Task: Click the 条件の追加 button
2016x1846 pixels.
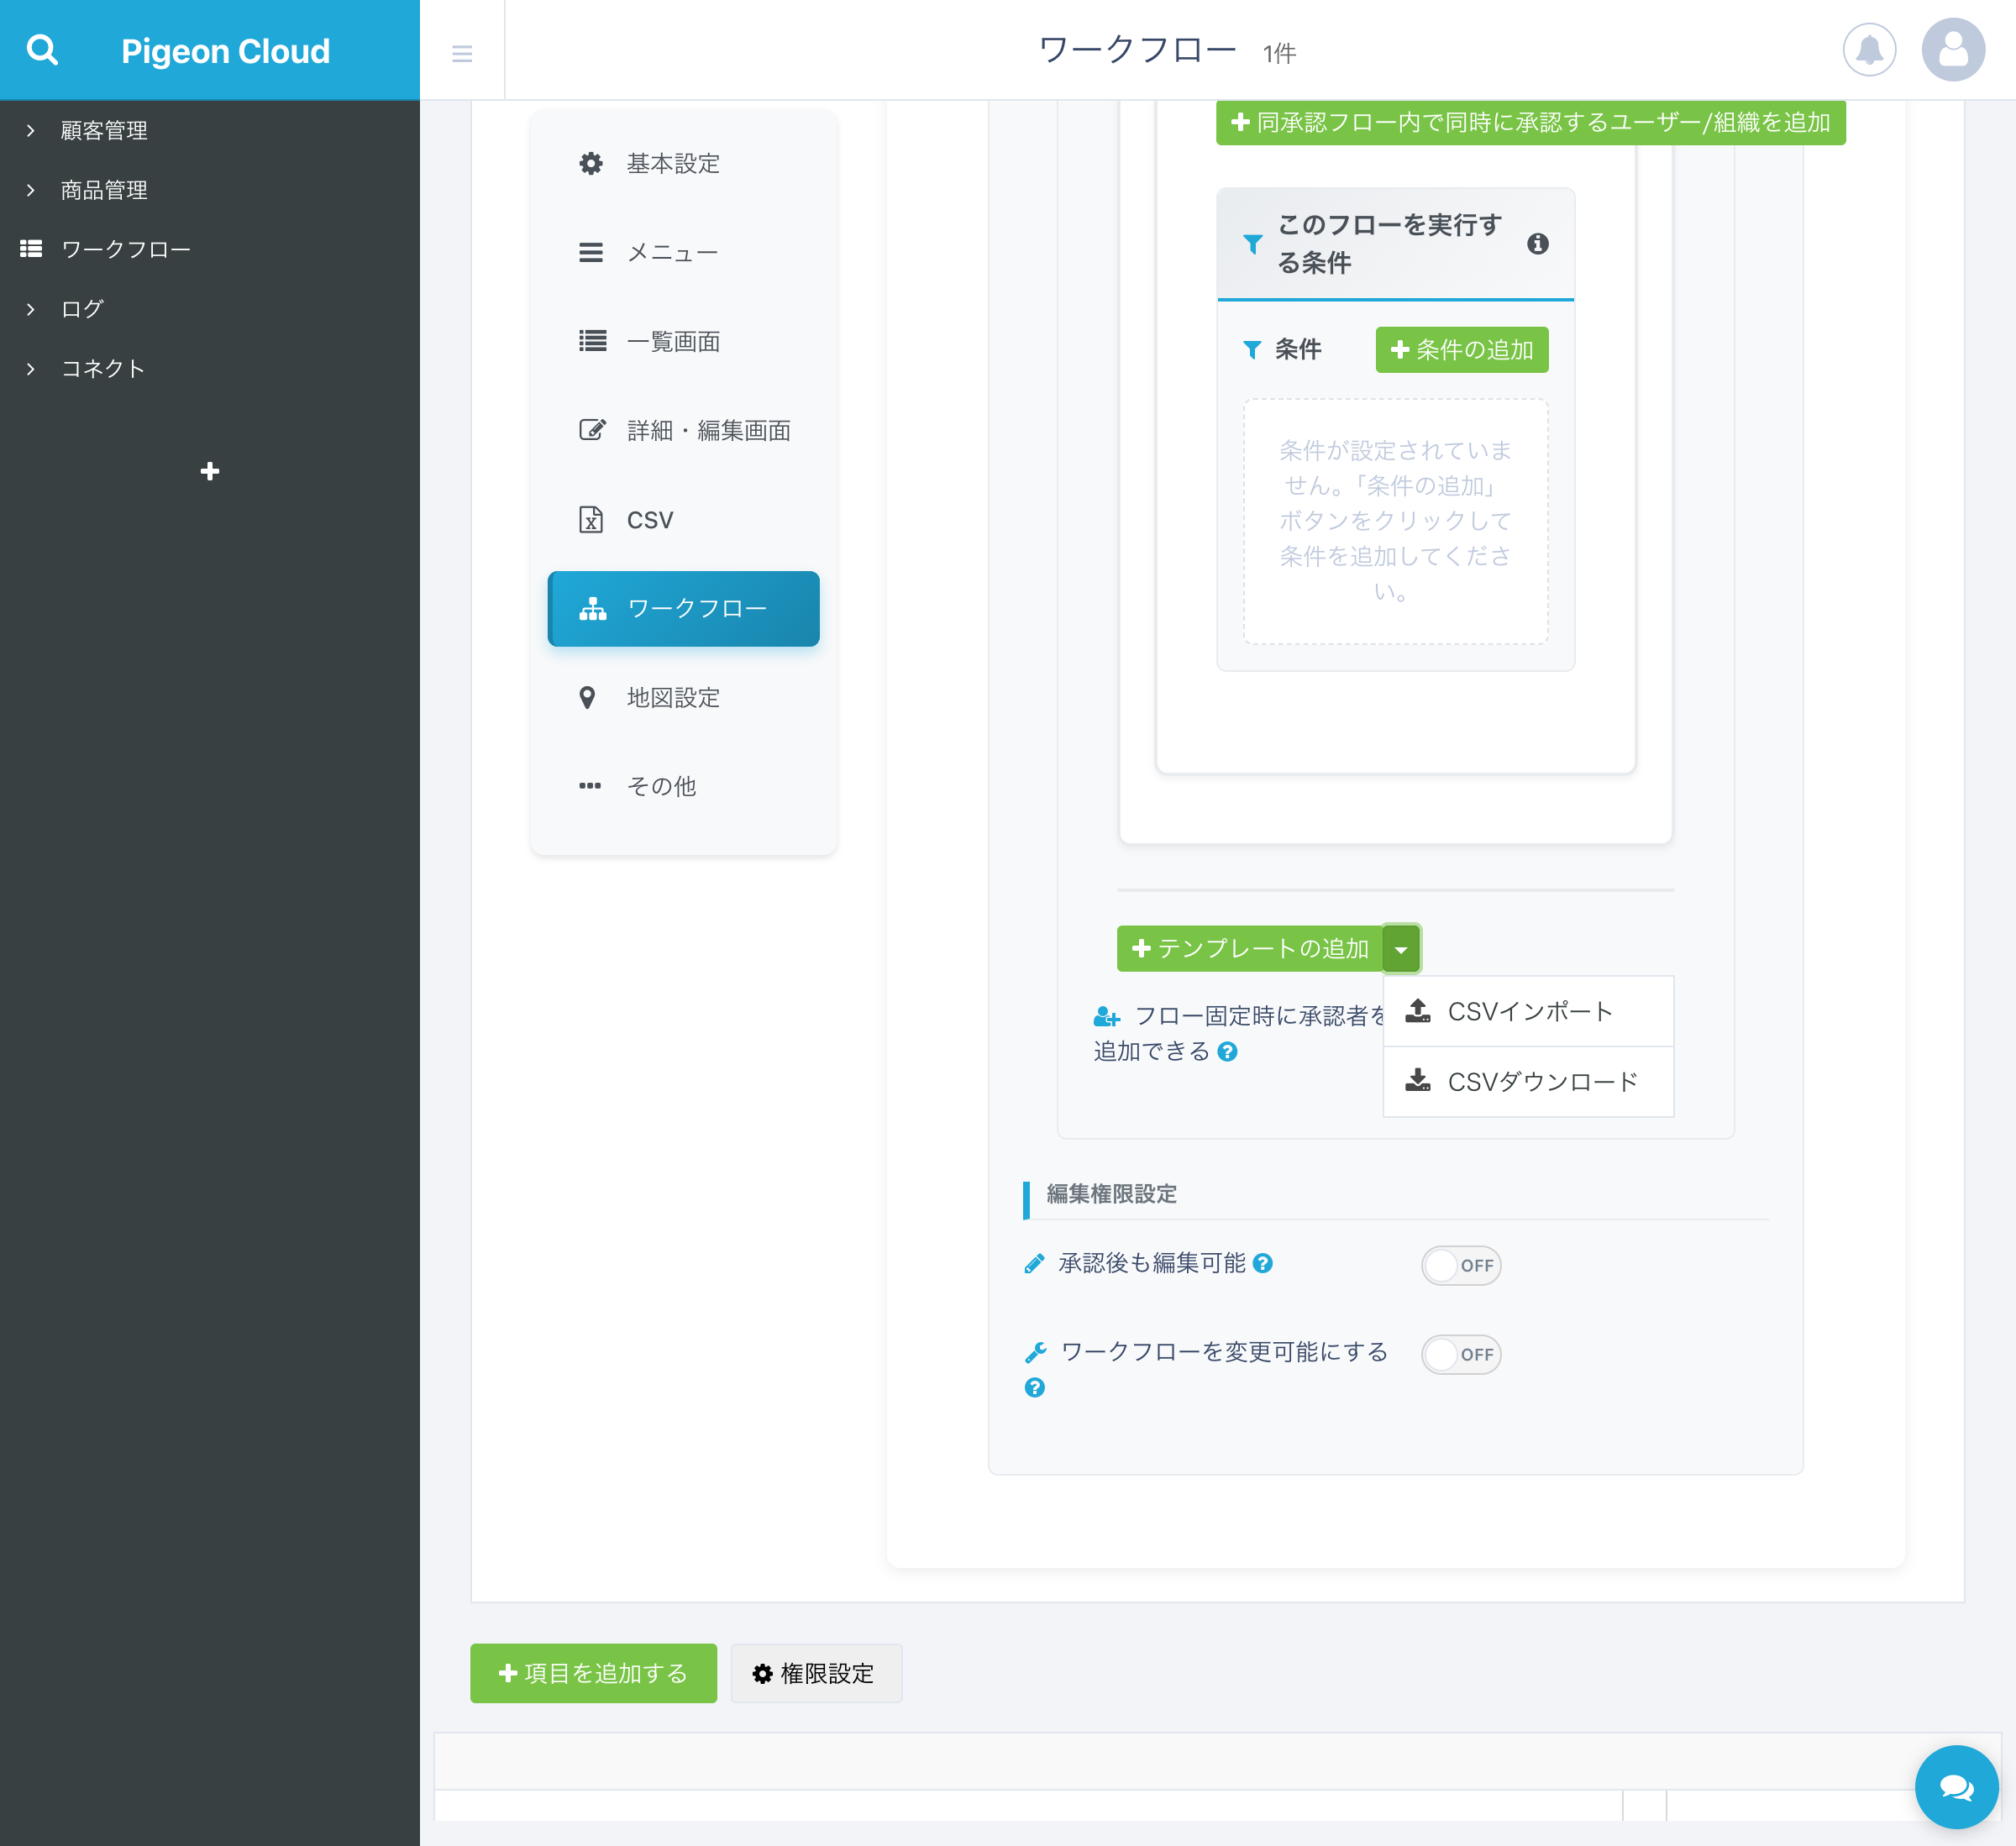Action: tap(1462, 350)
